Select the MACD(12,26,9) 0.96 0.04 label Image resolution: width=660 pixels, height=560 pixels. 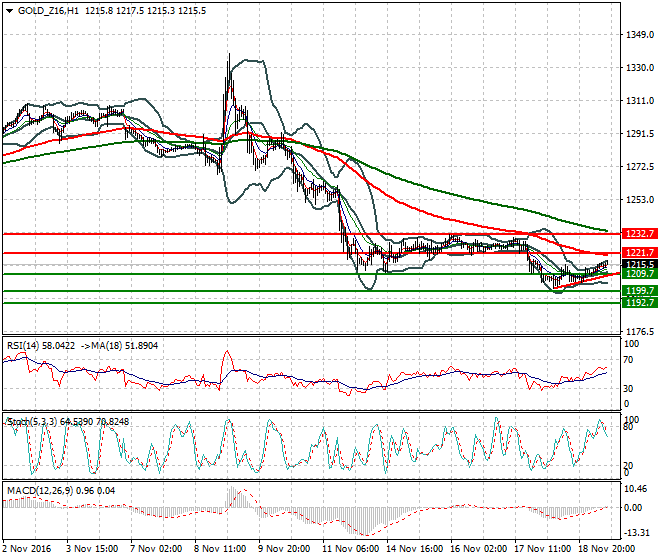[61, 491]
